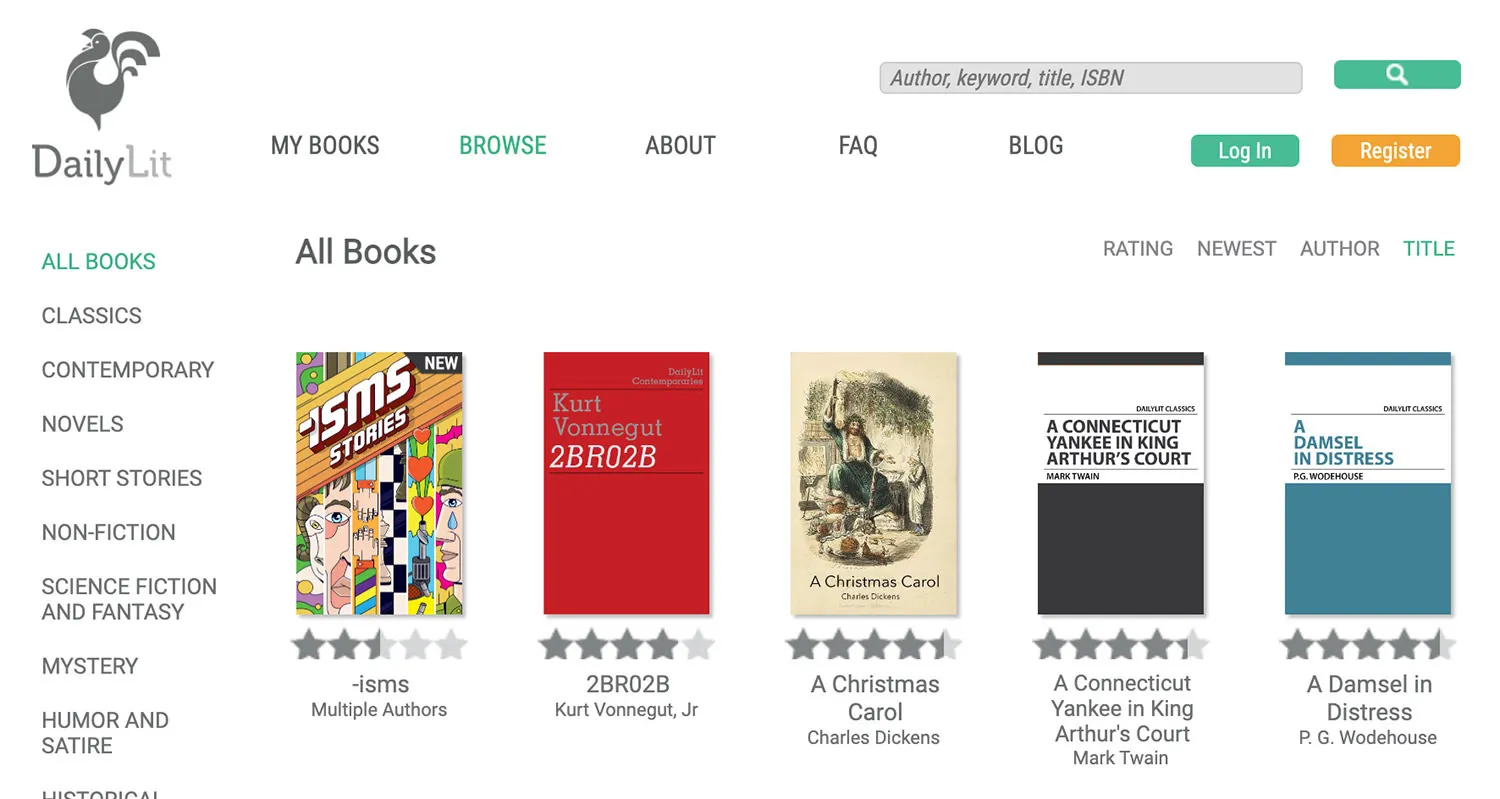1500x799 pixels.
Task: Open the FAQ page
Action: click(857, 146)
